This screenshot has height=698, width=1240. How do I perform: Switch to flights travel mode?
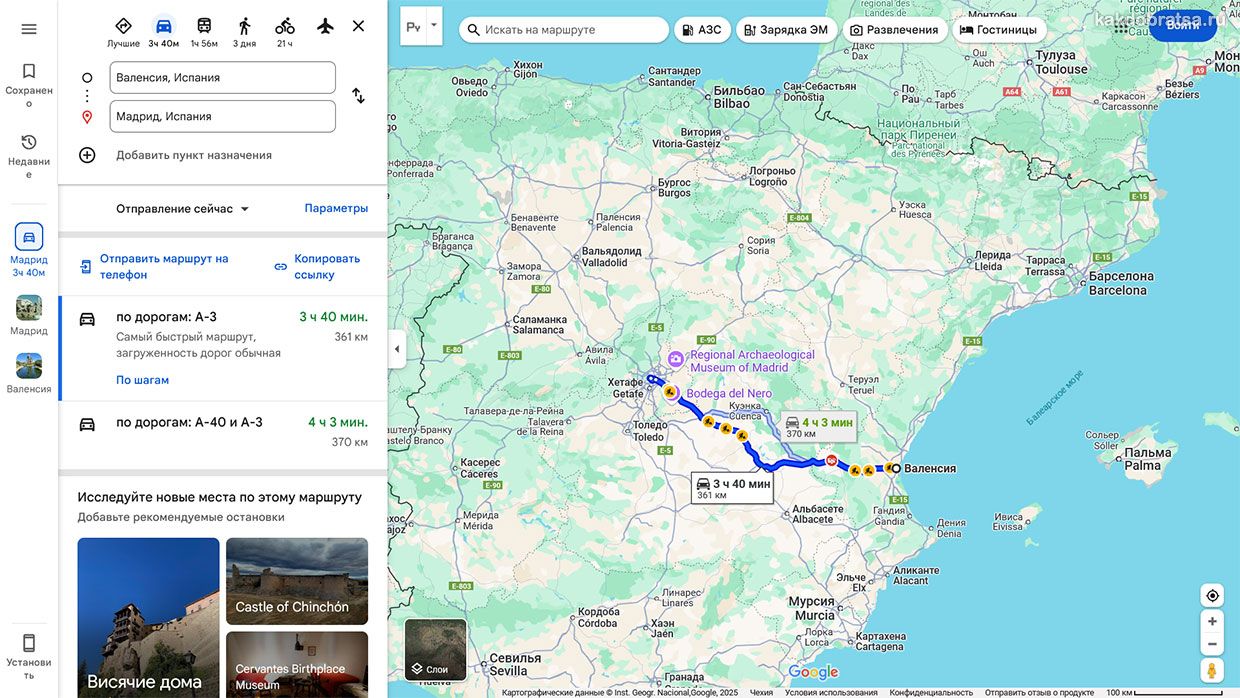click(x=325, y=26)
